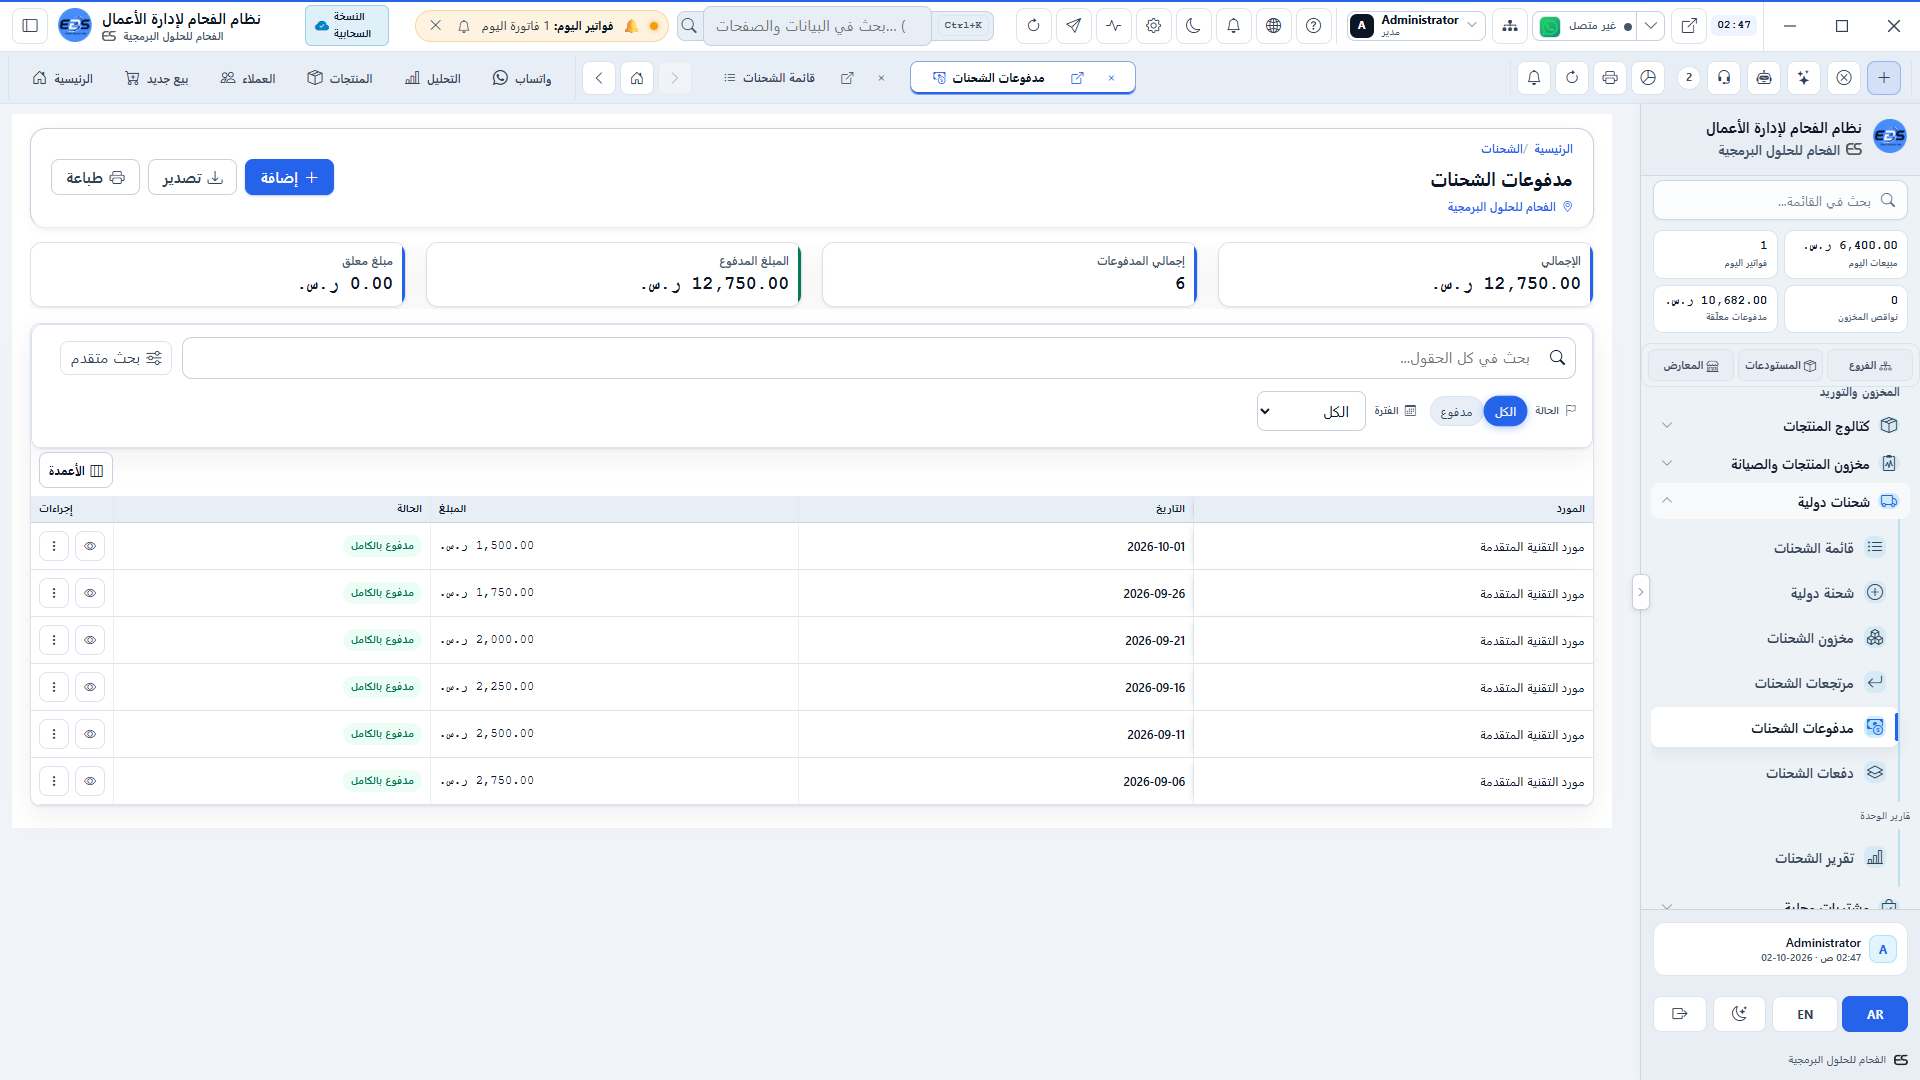The height and width of the screenshot is (1080, 1920).
Task: Expand كتالوج المنتجات sidebar section
Action: click(1780, 426)
